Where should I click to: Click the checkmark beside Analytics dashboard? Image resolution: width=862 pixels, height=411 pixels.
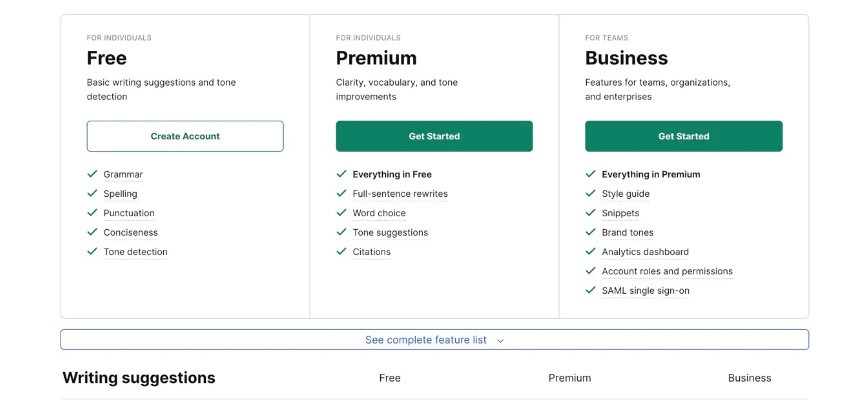coord(590,251)
